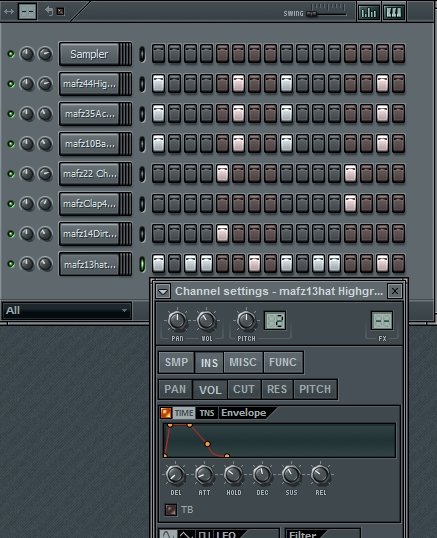This screenshot has width=437, height=538.
Task: Mute the mafzClap4 channel's green LED
Action: (x=11, y=204)
